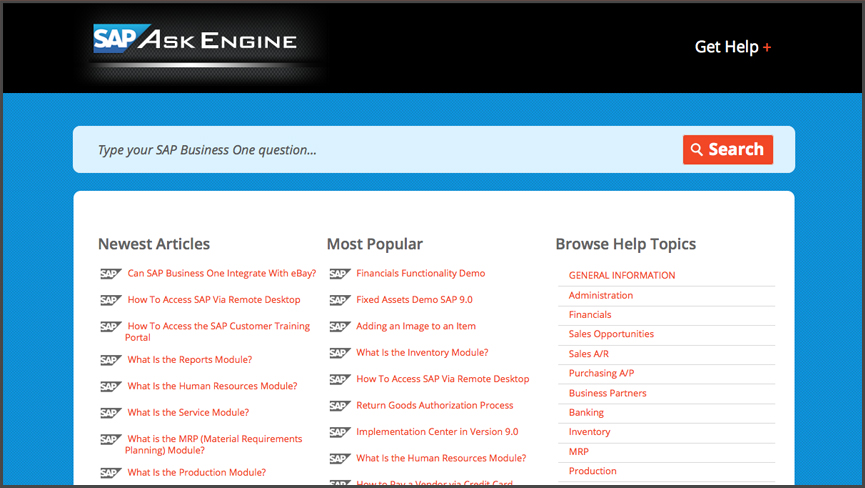This screenshot has width=865, height=488.
Task: Click SAP icon beside Service Module article
Action: 110,414
